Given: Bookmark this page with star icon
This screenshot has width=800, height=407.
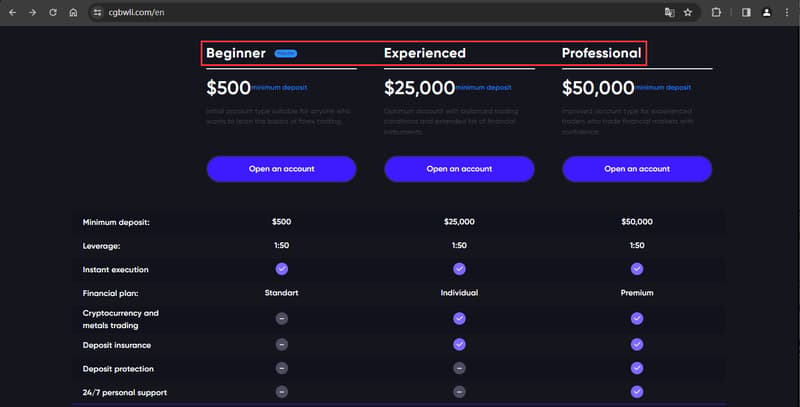Looking at the screenshot, I should click(688, 12).
